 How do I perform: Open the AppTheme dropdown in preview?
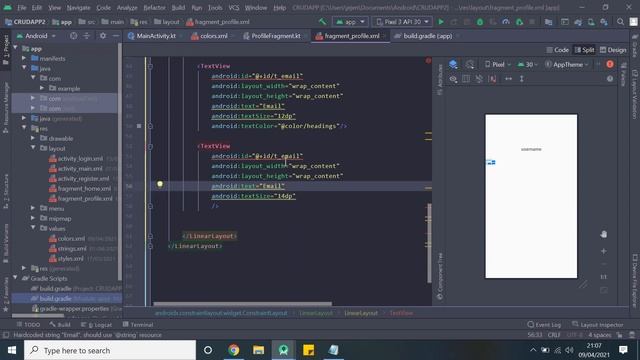(x=567, y=64)
